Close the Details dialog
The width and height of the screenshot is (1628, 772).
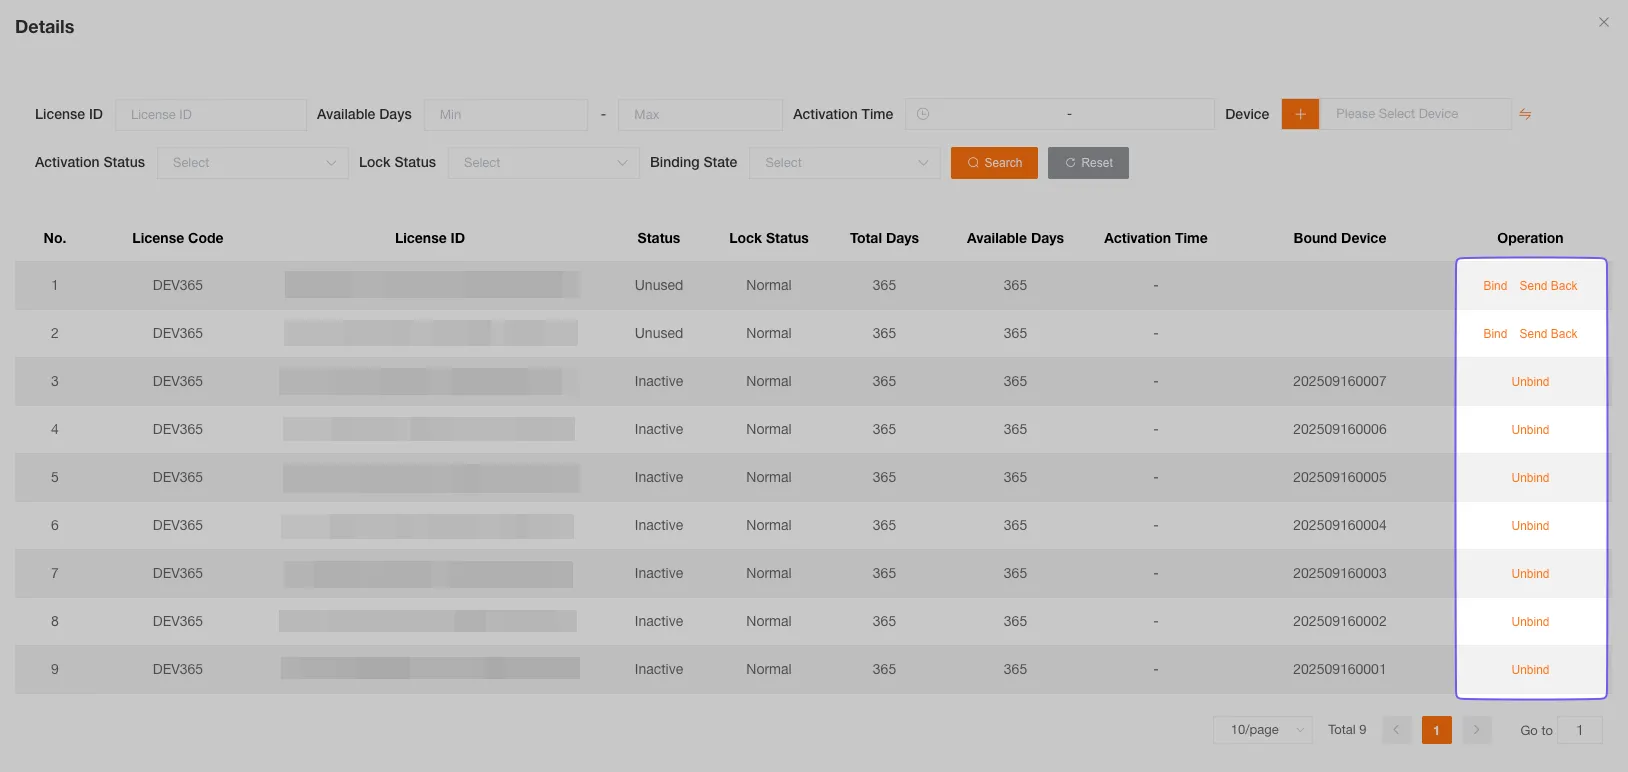[1603, 22]
